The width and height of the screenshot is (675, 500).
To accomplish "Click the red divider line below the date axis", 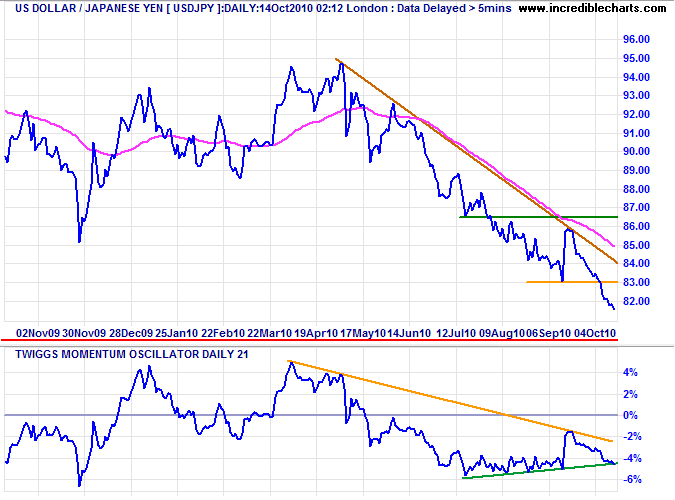I will [310, 340].
